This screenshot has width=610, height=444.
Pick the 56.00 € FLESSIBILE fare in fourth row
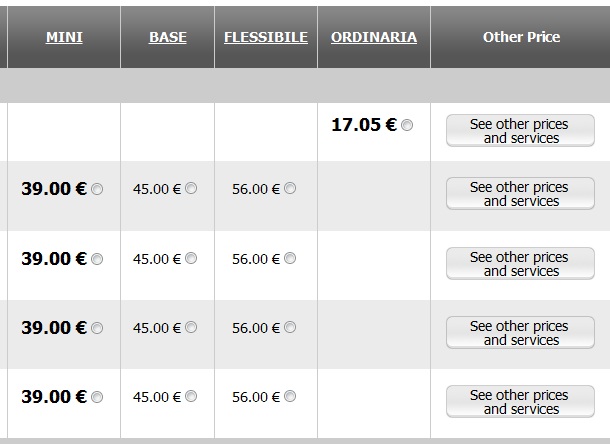pos(290,327)
